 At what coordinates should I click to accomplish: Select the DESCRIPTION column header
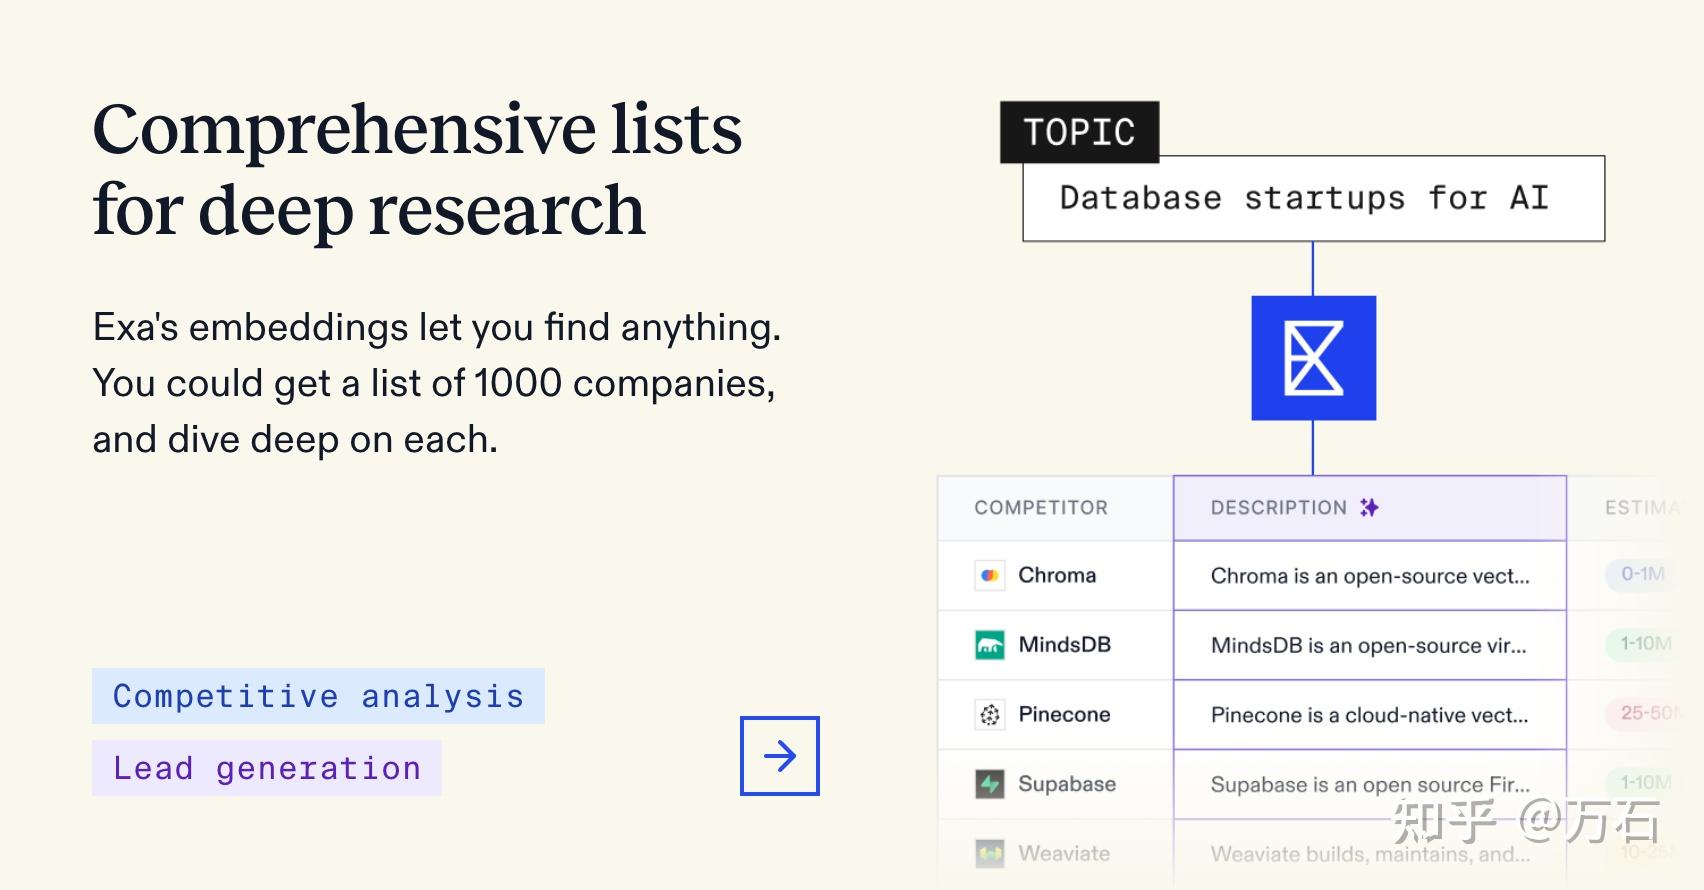1277,507
